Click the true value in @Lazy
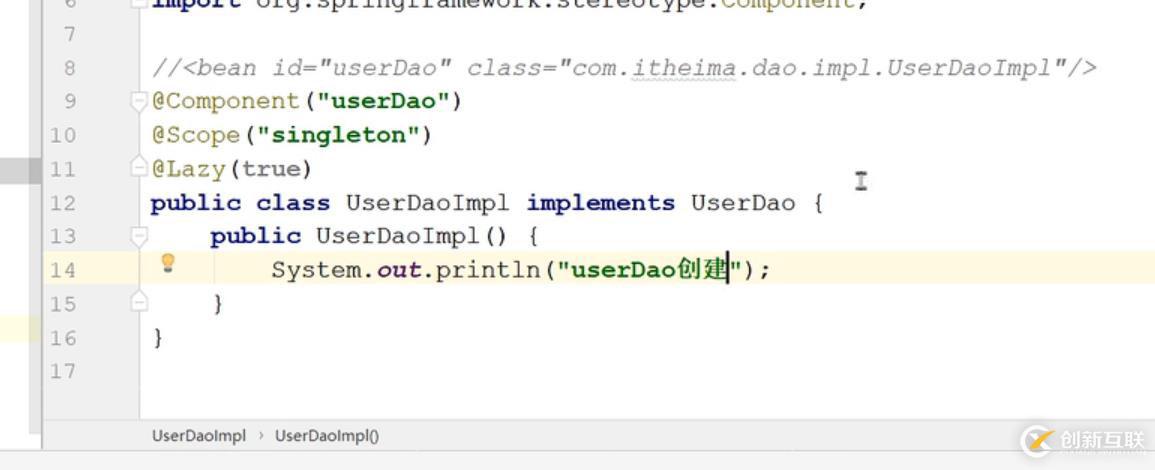This screenshot has width=1155, height=470. (270, 169)
